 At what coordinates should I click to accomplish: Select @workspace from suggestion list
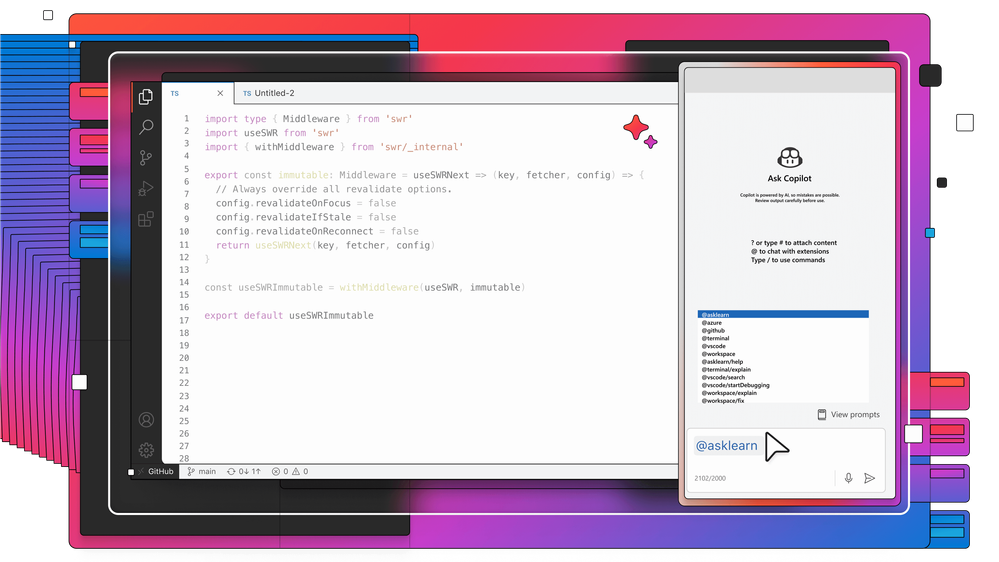click(x=783, y=354)
